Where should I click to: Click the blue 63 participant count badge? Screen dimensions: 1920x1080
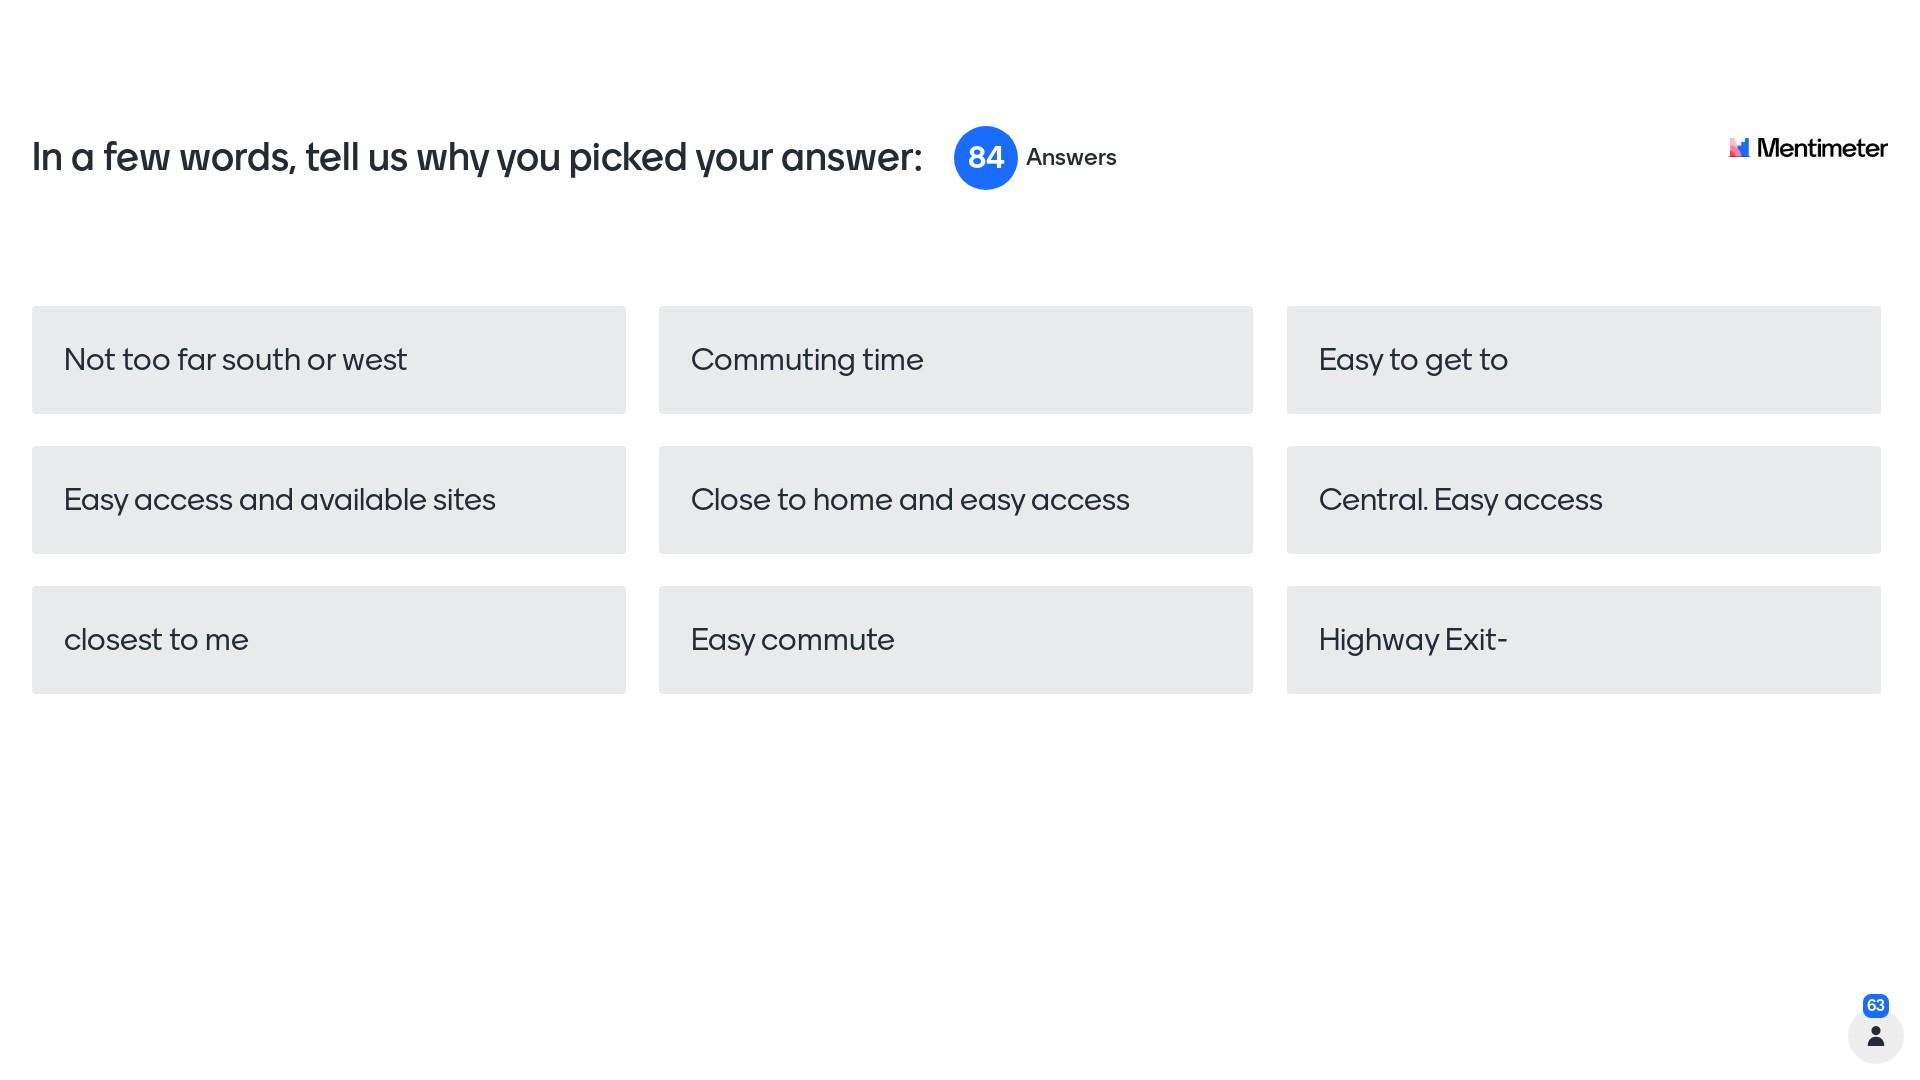1875,1005
